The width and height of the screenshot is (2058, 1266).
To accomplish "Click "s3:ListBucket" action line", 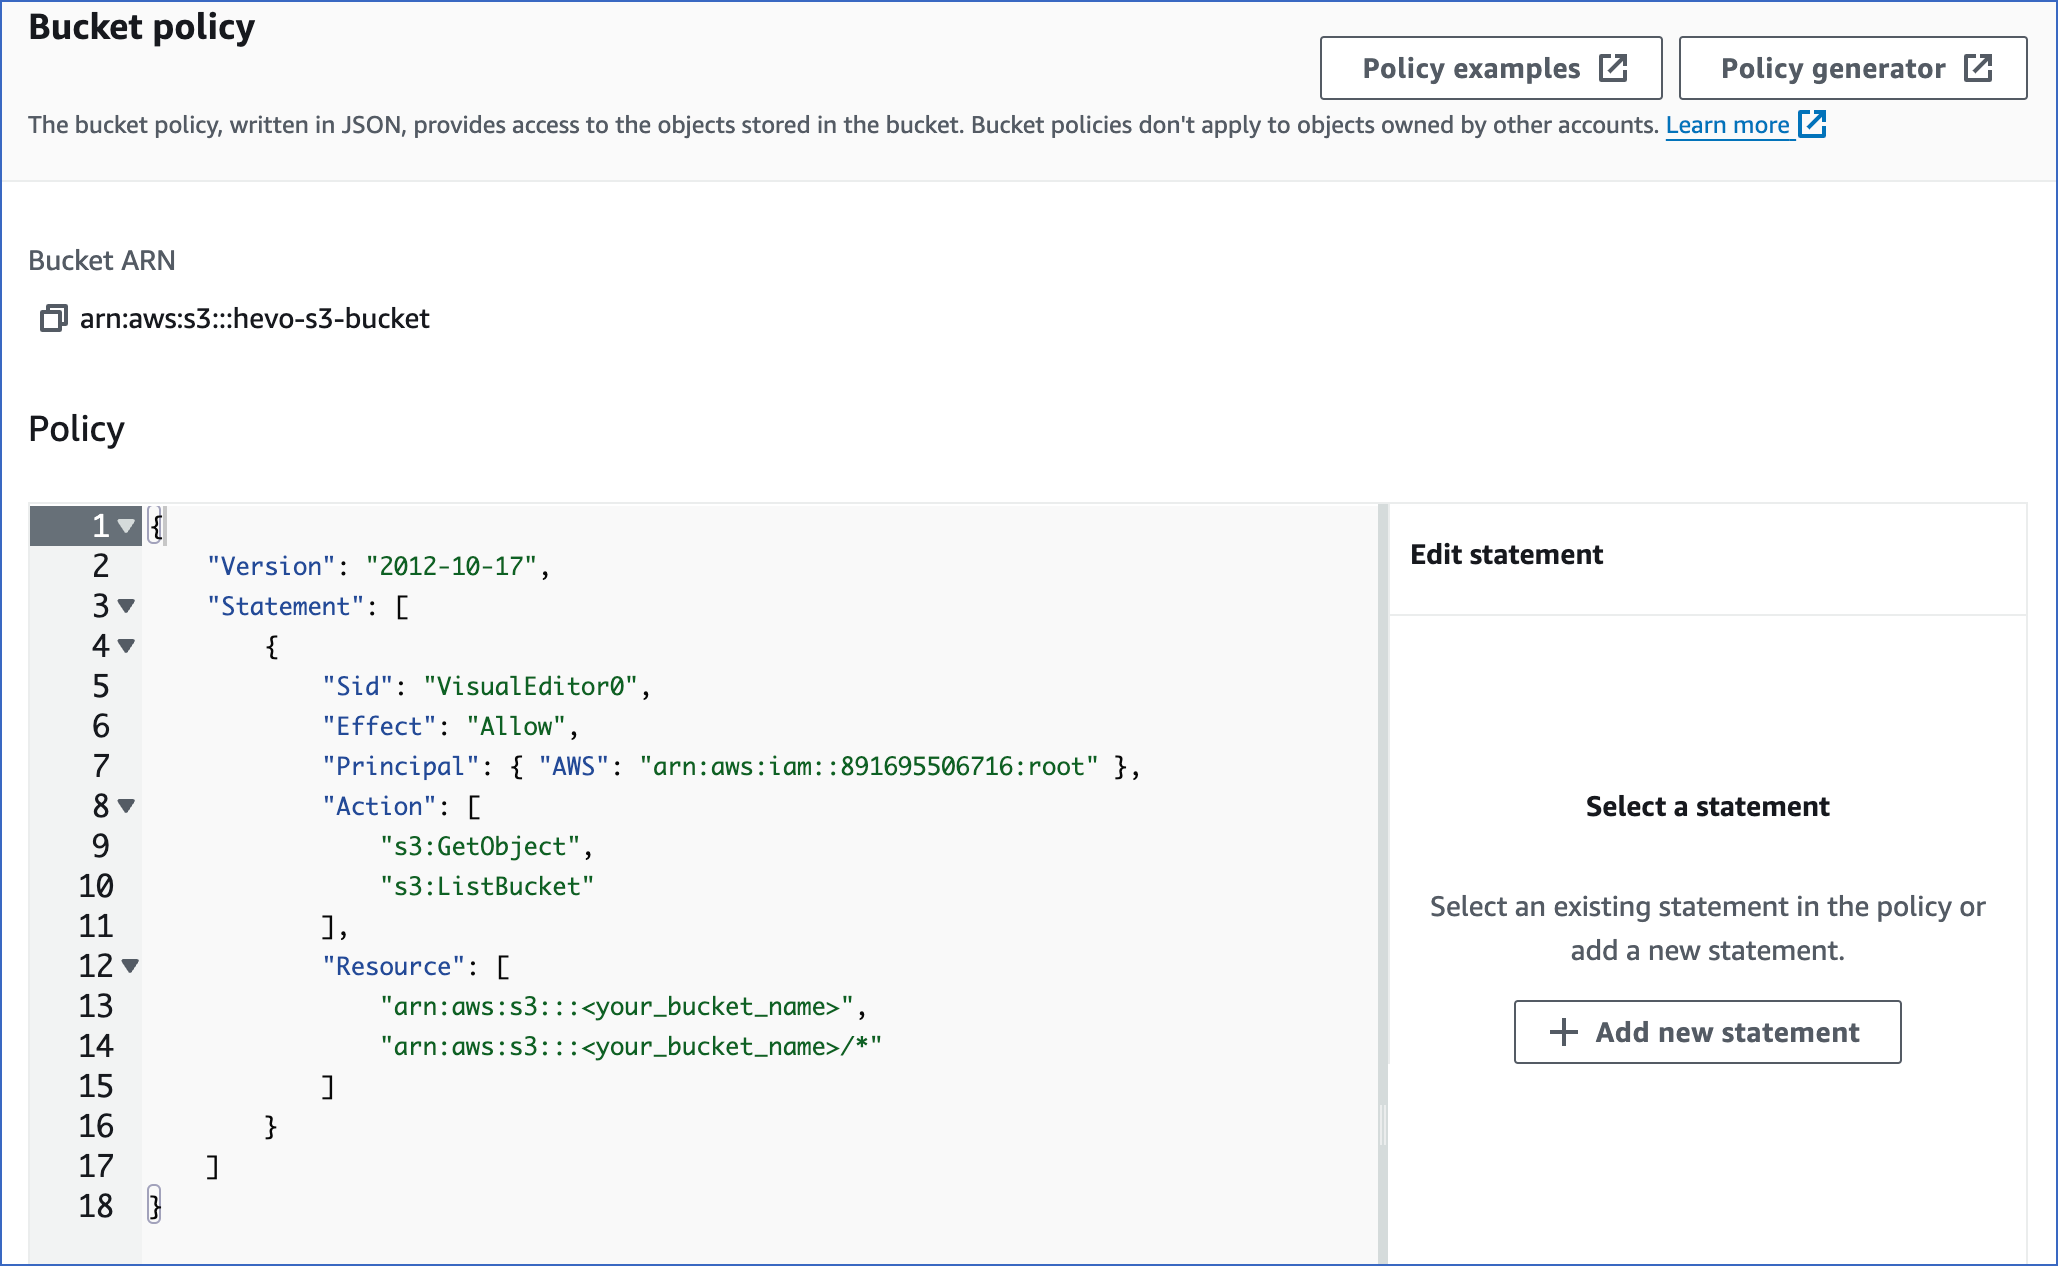I will (487, 886).
